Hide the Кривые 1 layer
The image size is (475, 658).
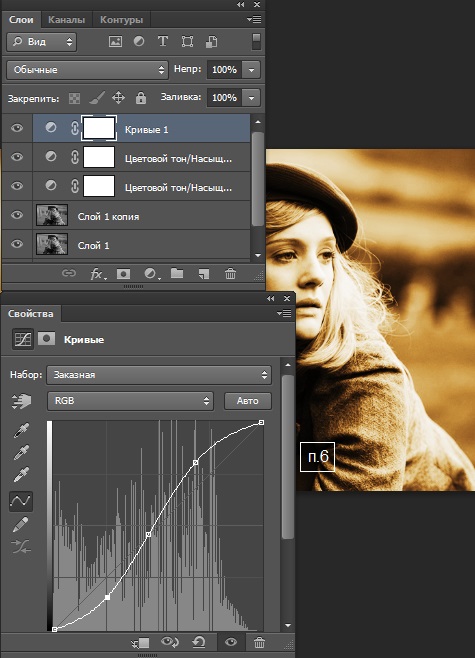pos(17,128)
